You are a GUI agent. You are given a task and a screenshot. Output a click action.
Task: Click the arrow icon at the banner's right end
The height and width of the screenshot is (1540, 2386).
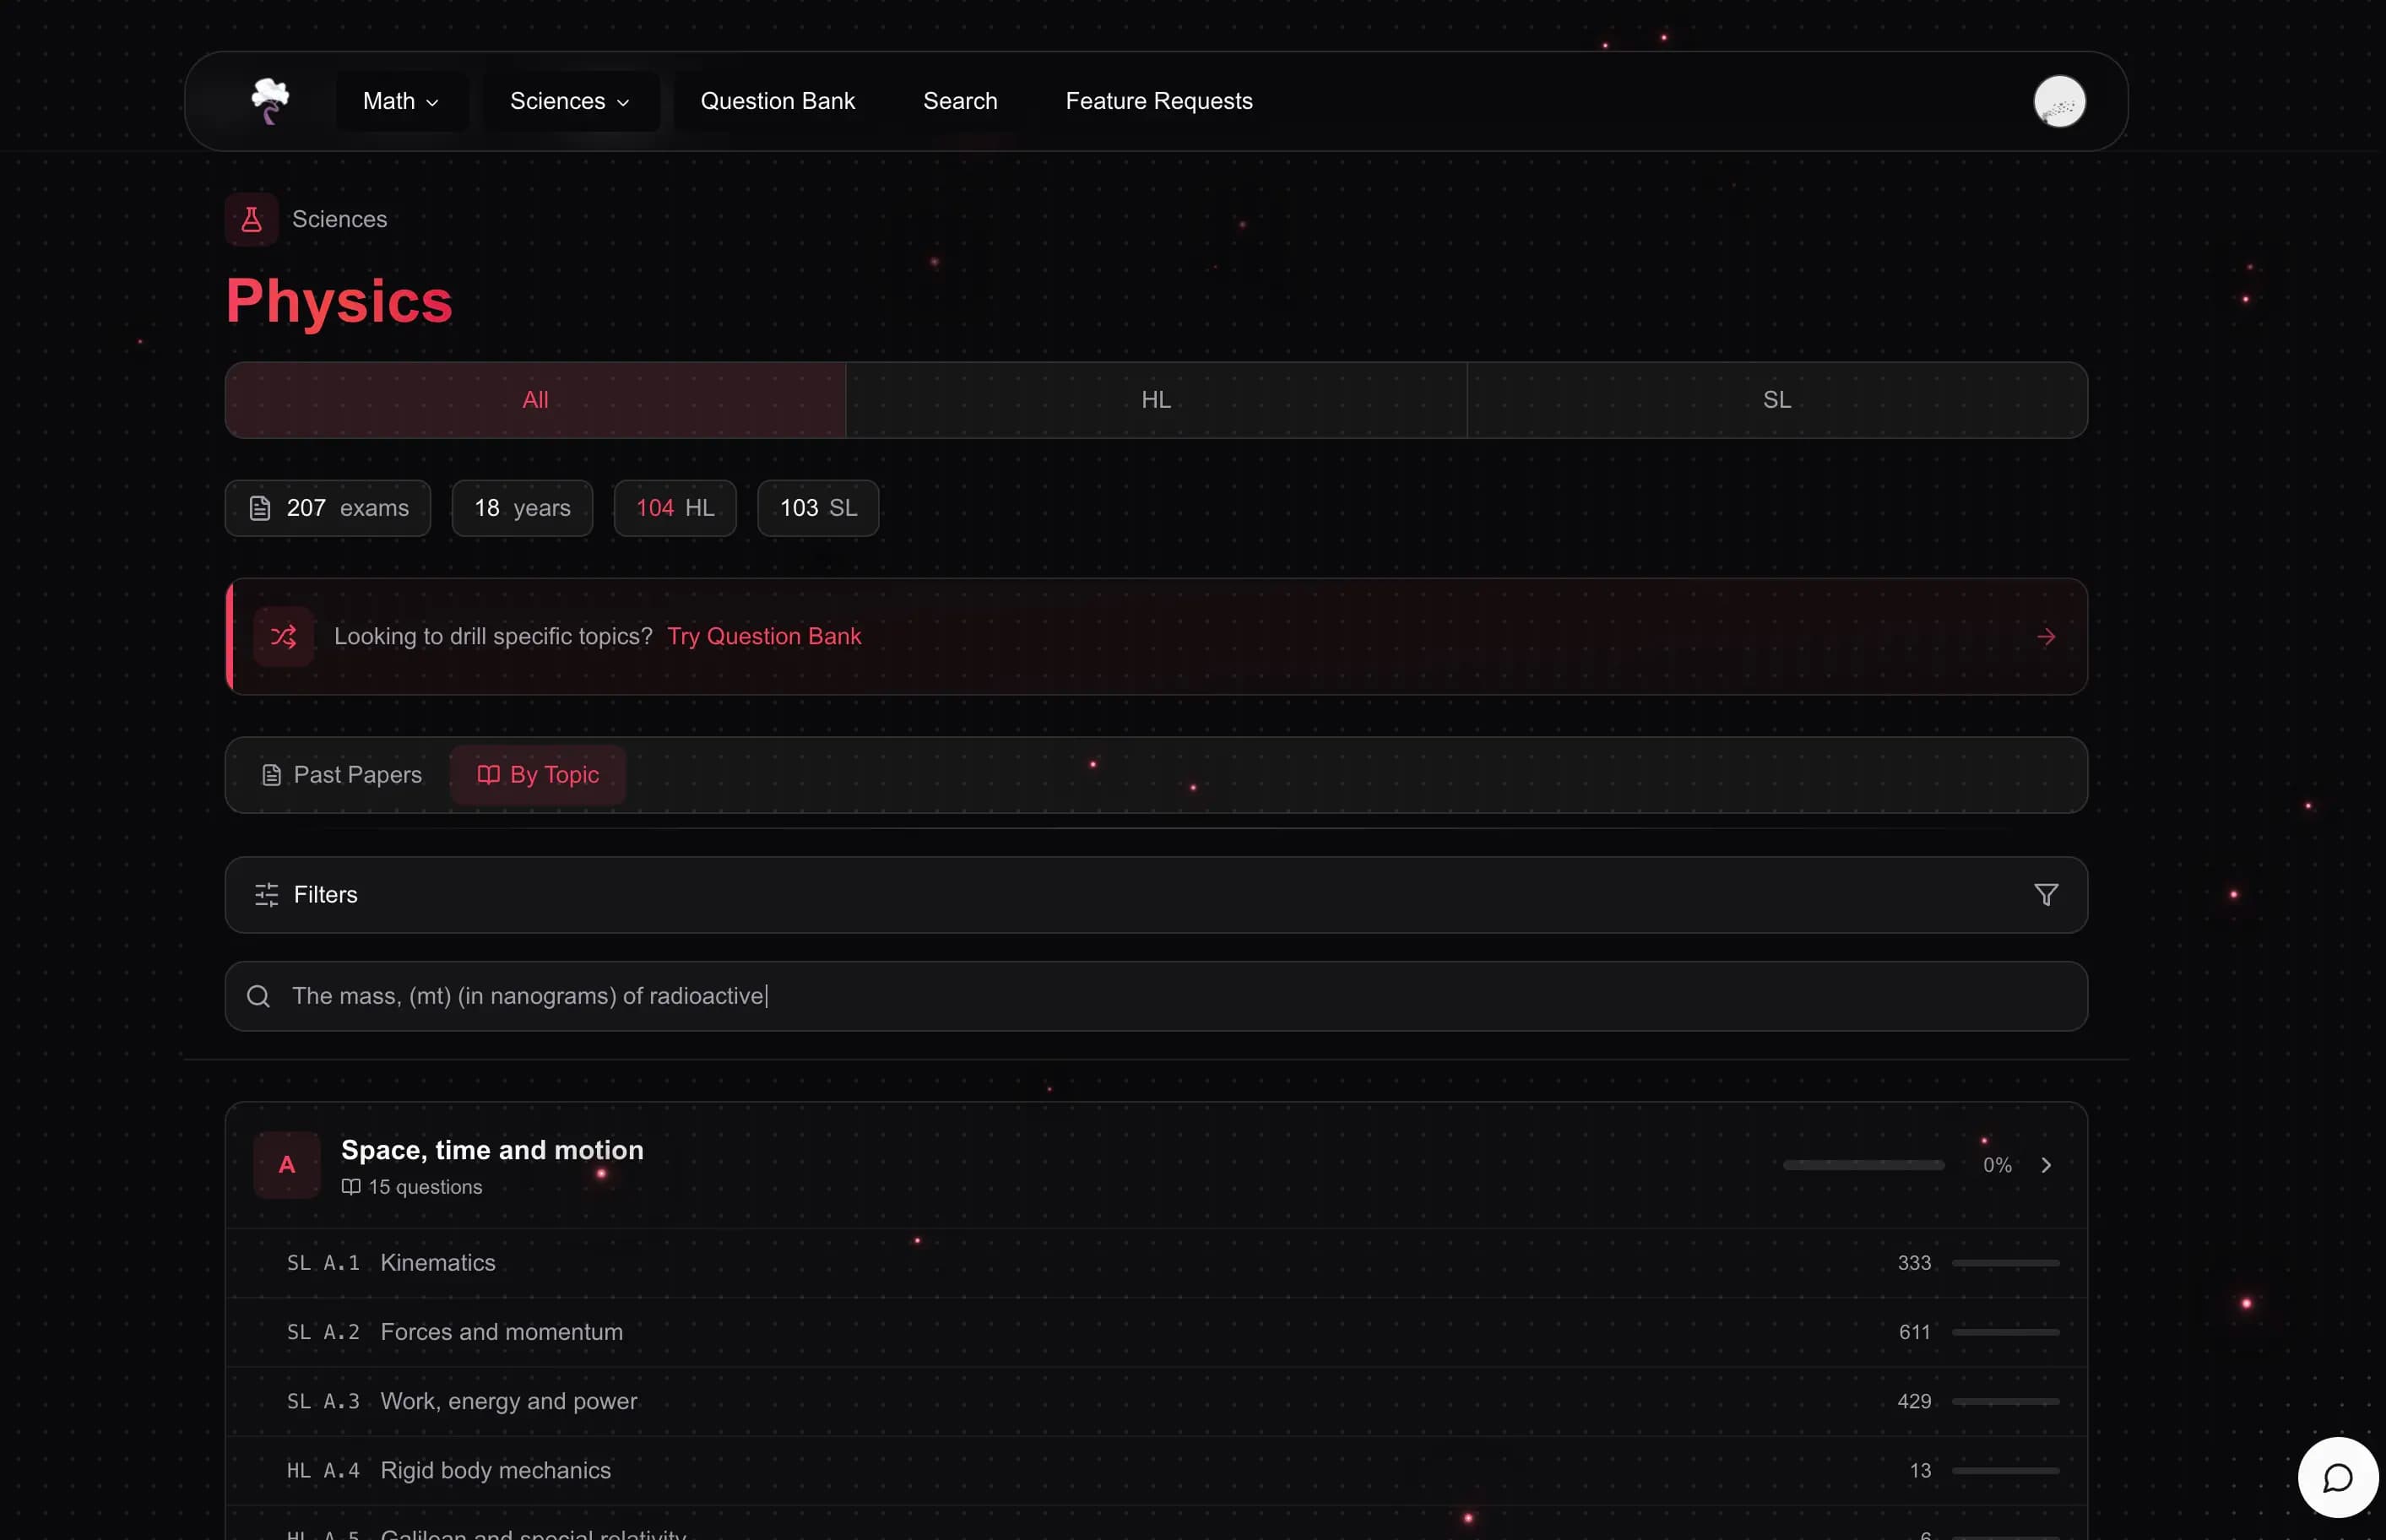point(2046,637)
